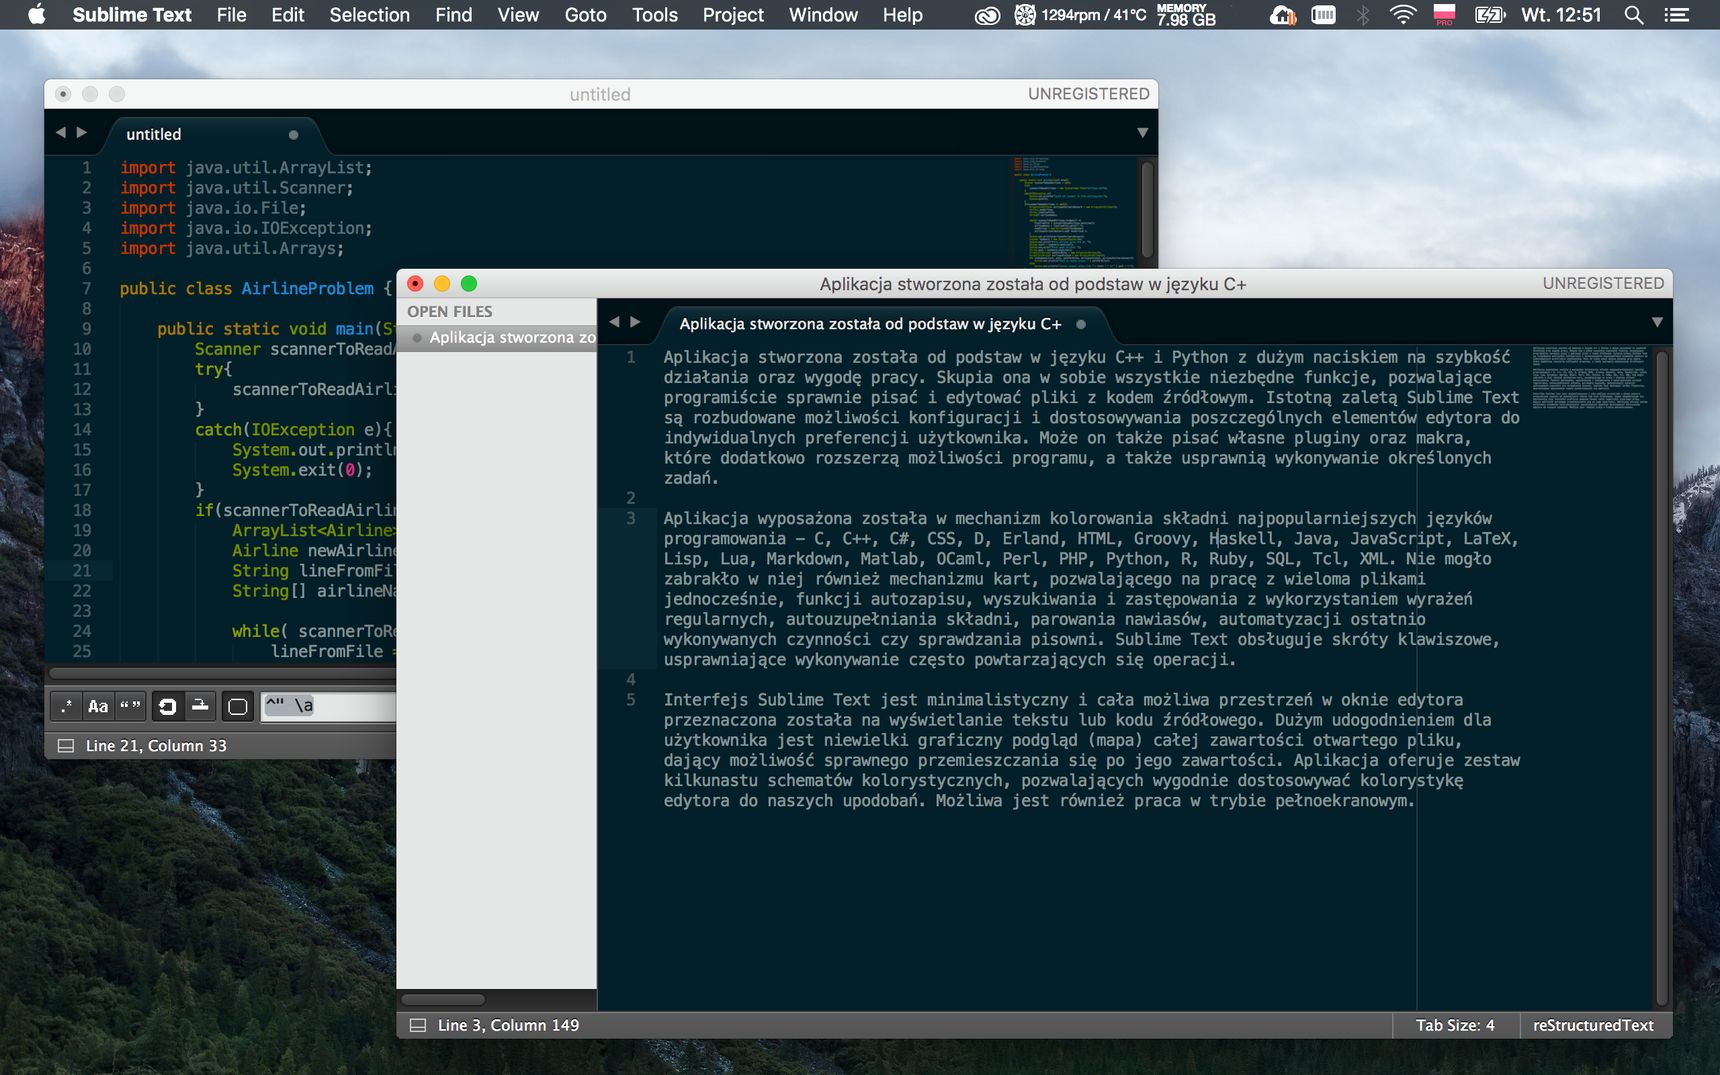
Task: Click 'Line 3, Column 149' status text
Action: click(x=508, y=1025)
